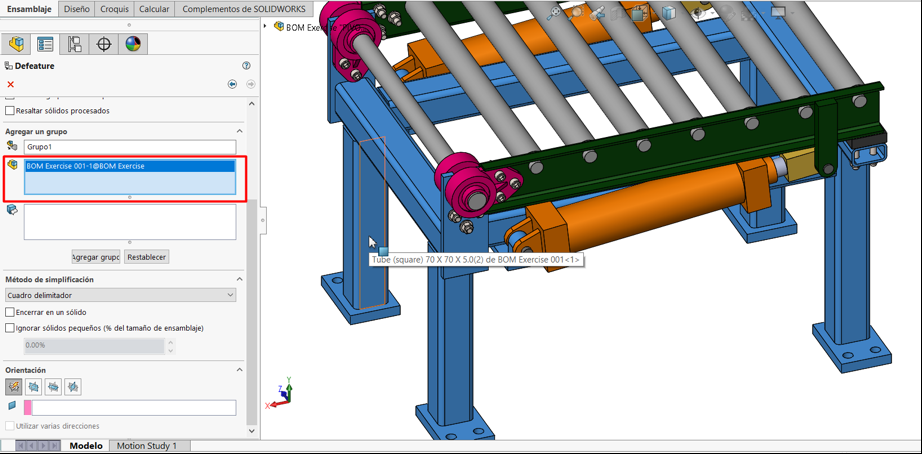Viewport: 922px width, 454px height.
Task: Click the Grupo1 name field
Action: 130,146
